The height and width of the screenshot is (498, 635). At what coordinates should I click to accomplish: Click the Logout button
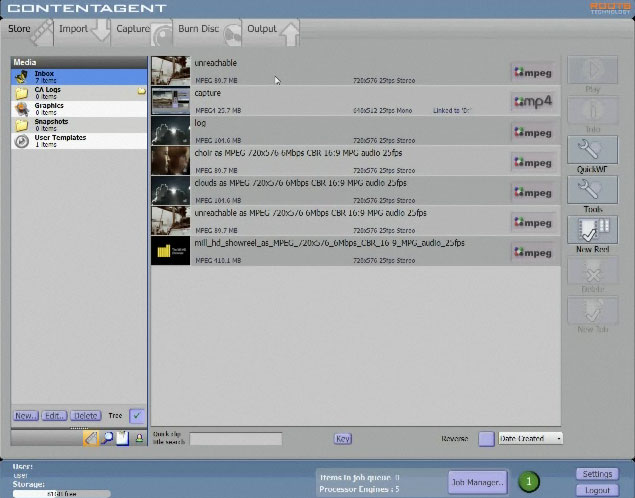pyautogui.click(x=596, y=490)
